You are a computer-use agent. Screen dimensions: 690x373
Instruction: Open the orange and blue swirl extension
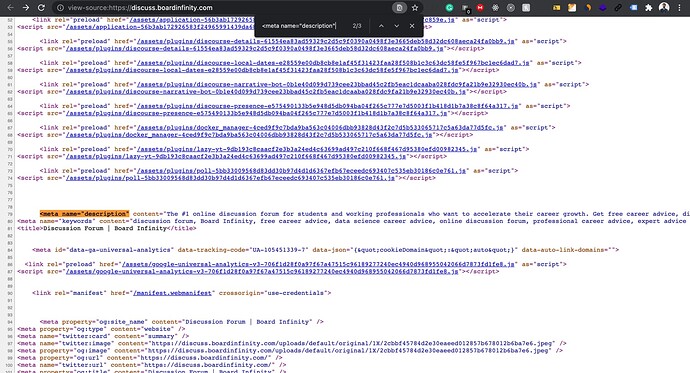tap(587, 7)
